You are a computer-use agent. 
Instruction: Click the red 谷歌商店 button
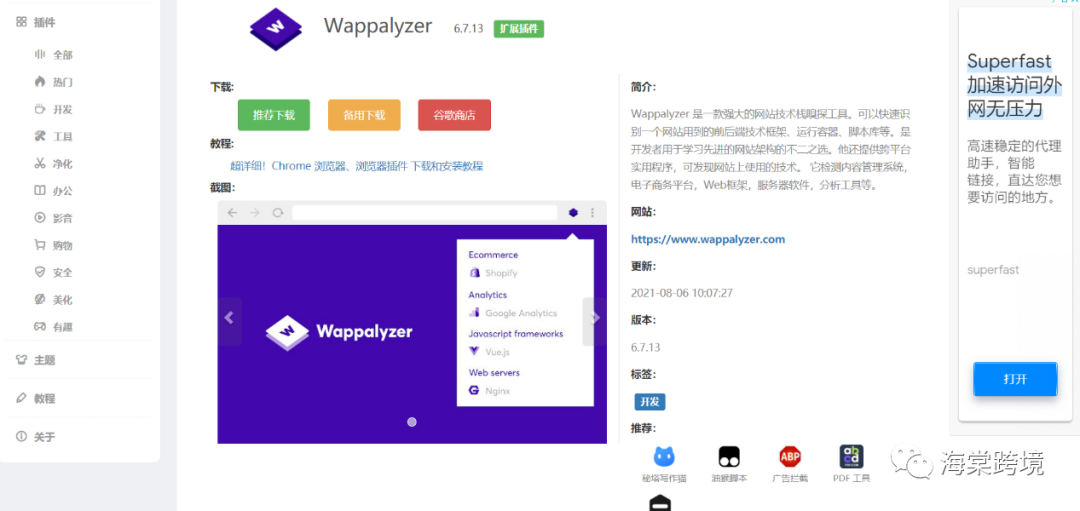[454, 115]
